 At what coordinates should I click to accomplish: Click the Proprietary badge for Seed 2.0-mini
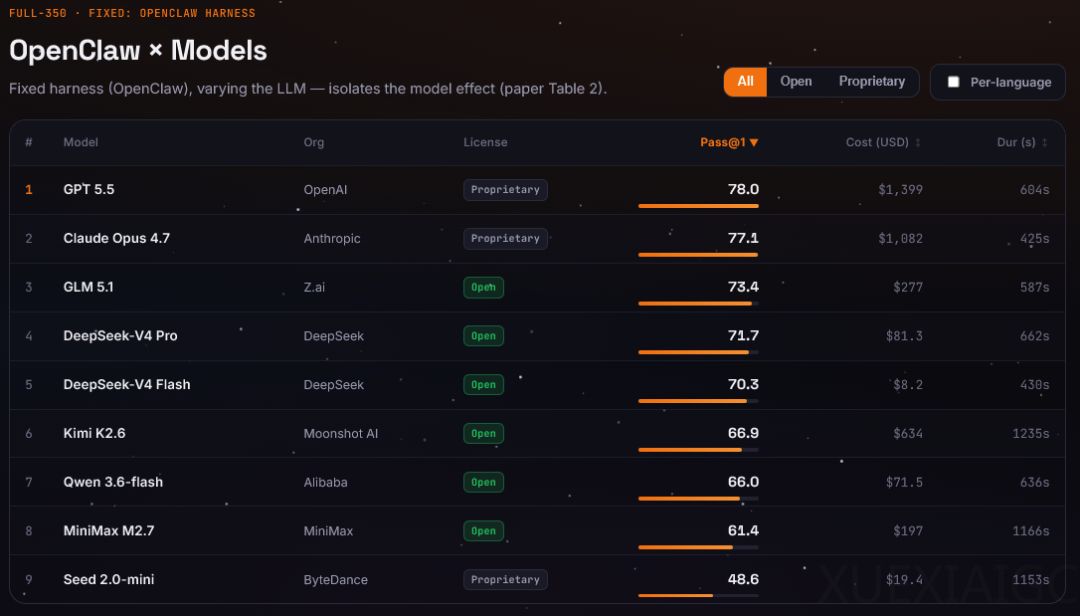point(505,579)
